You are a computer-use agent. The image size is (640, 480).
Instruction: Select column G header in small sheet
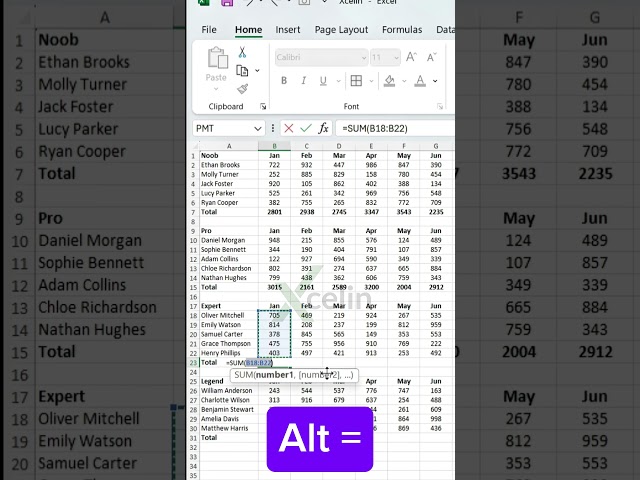tap(436, 146)
